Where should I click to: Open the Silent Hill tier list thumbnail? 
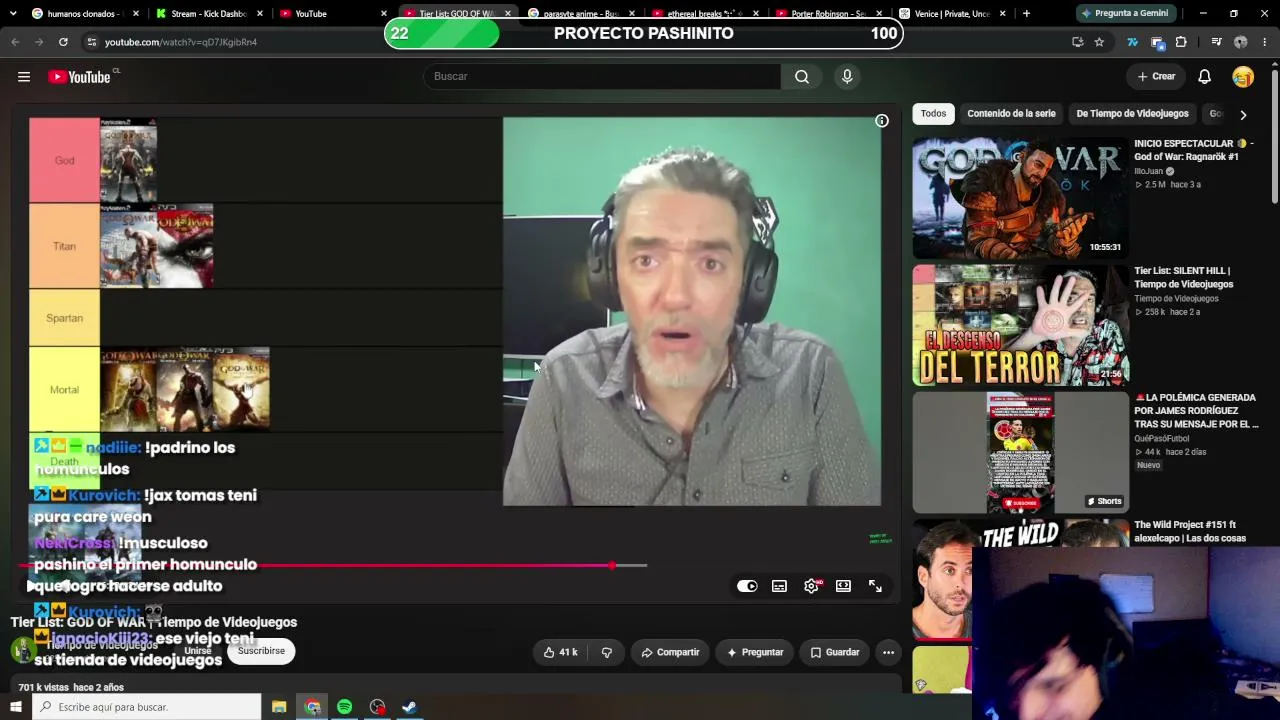1020,325
